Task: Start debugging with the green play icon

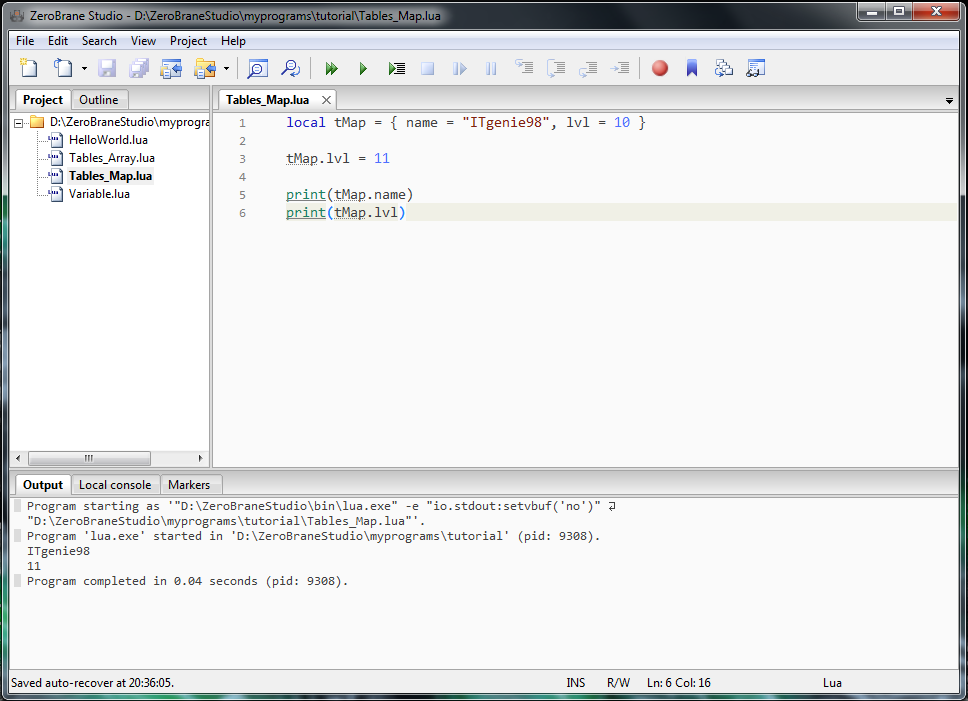Action: pyautogui.click(x=363, y=68)
